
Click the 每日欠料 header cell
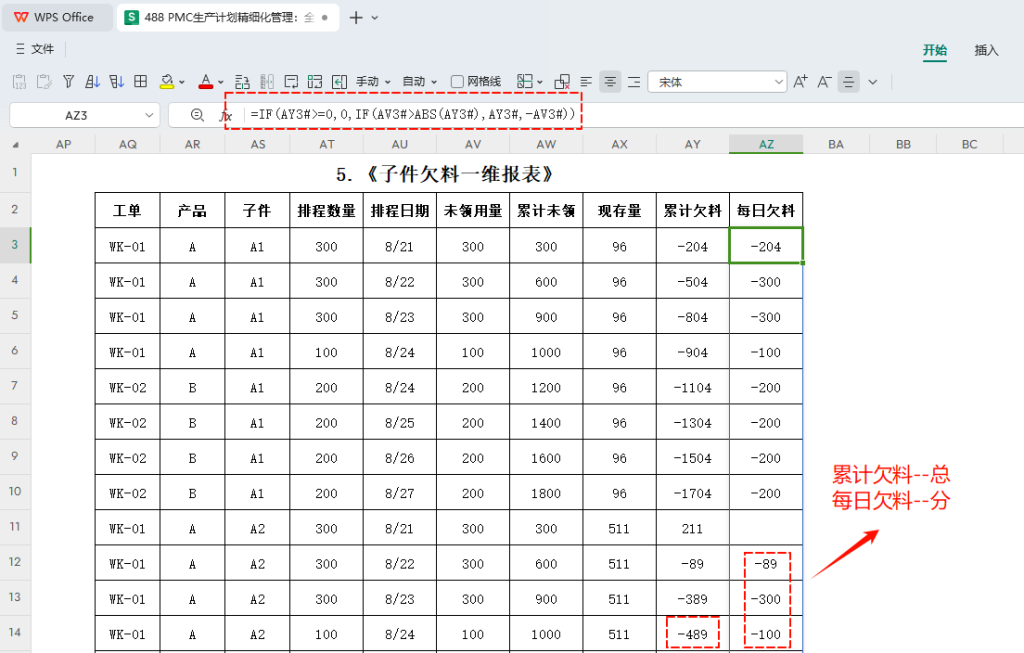tap(766, 210)
